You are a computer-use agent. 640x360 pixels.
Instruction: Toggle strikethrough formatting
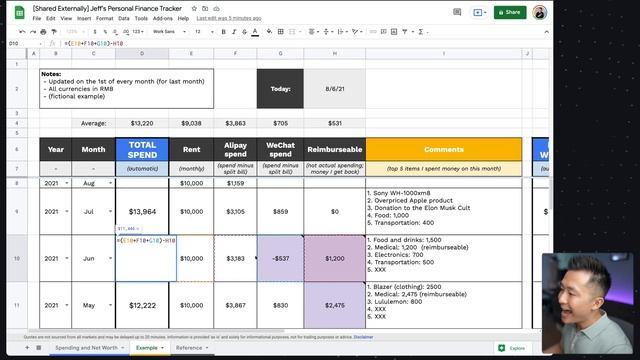pyautogui.click(x=244, y=32)
